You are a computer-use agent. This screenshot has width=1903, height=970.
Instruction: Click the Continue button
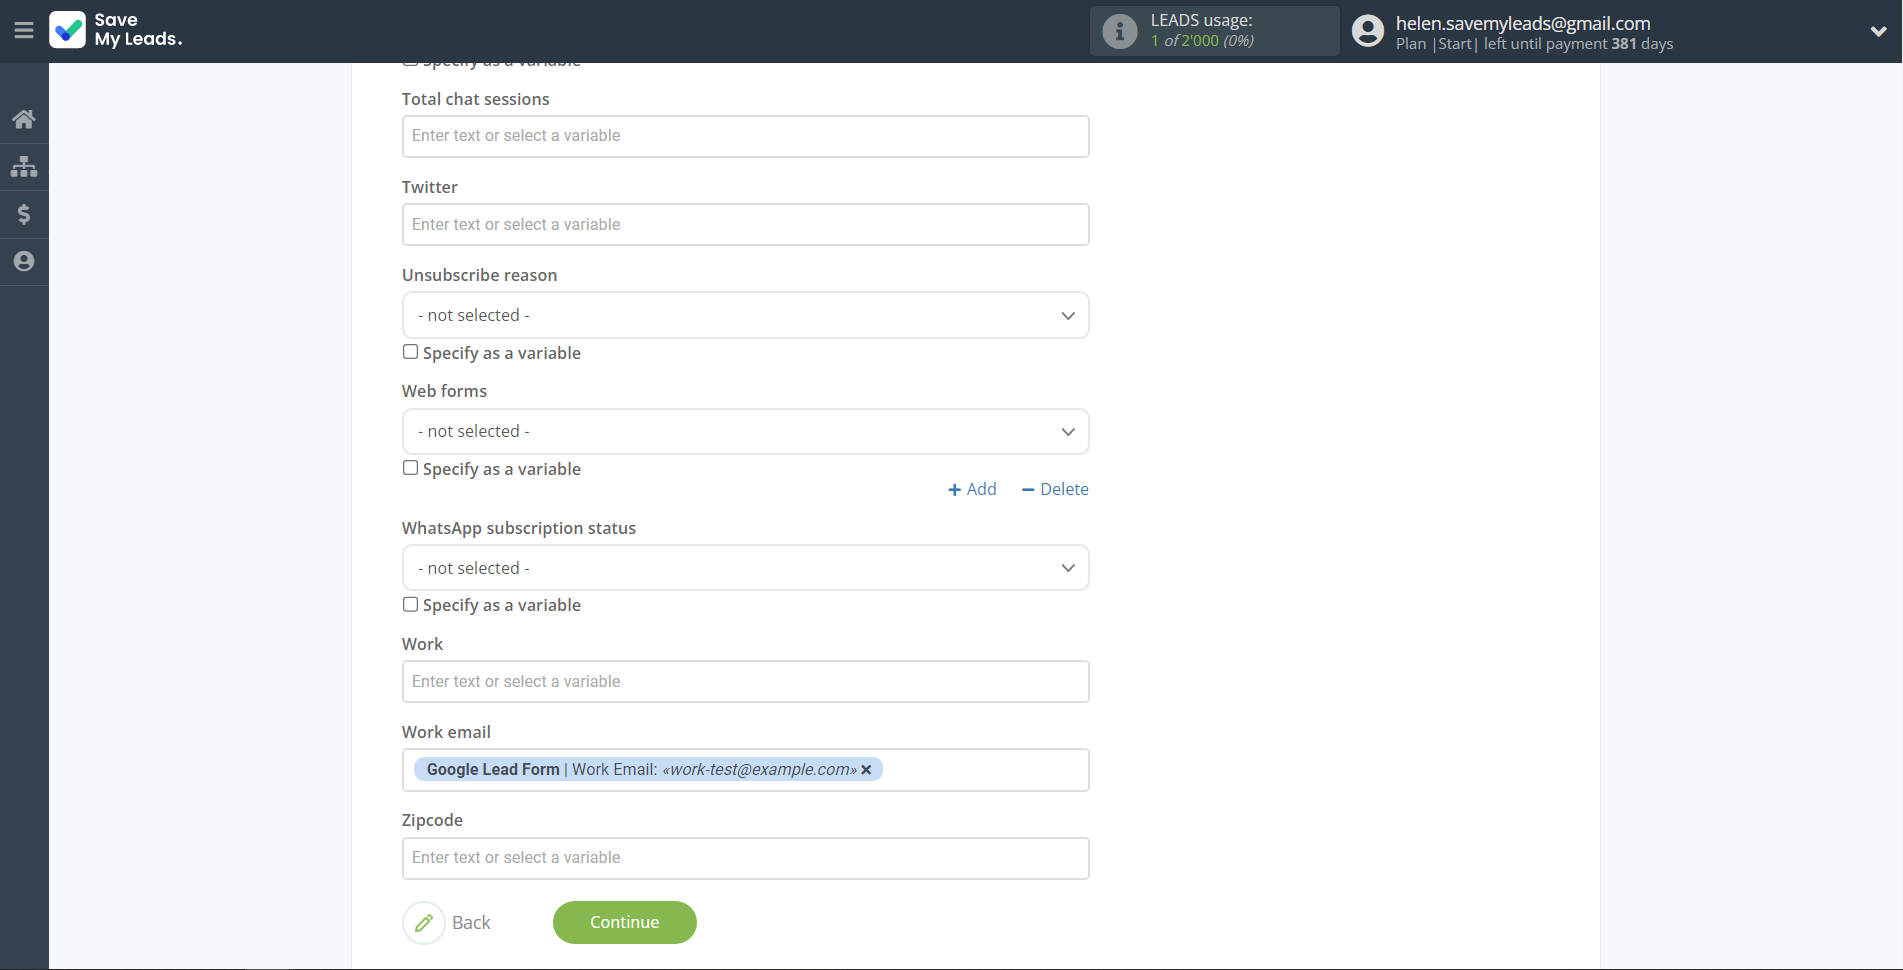click(625, 922)
